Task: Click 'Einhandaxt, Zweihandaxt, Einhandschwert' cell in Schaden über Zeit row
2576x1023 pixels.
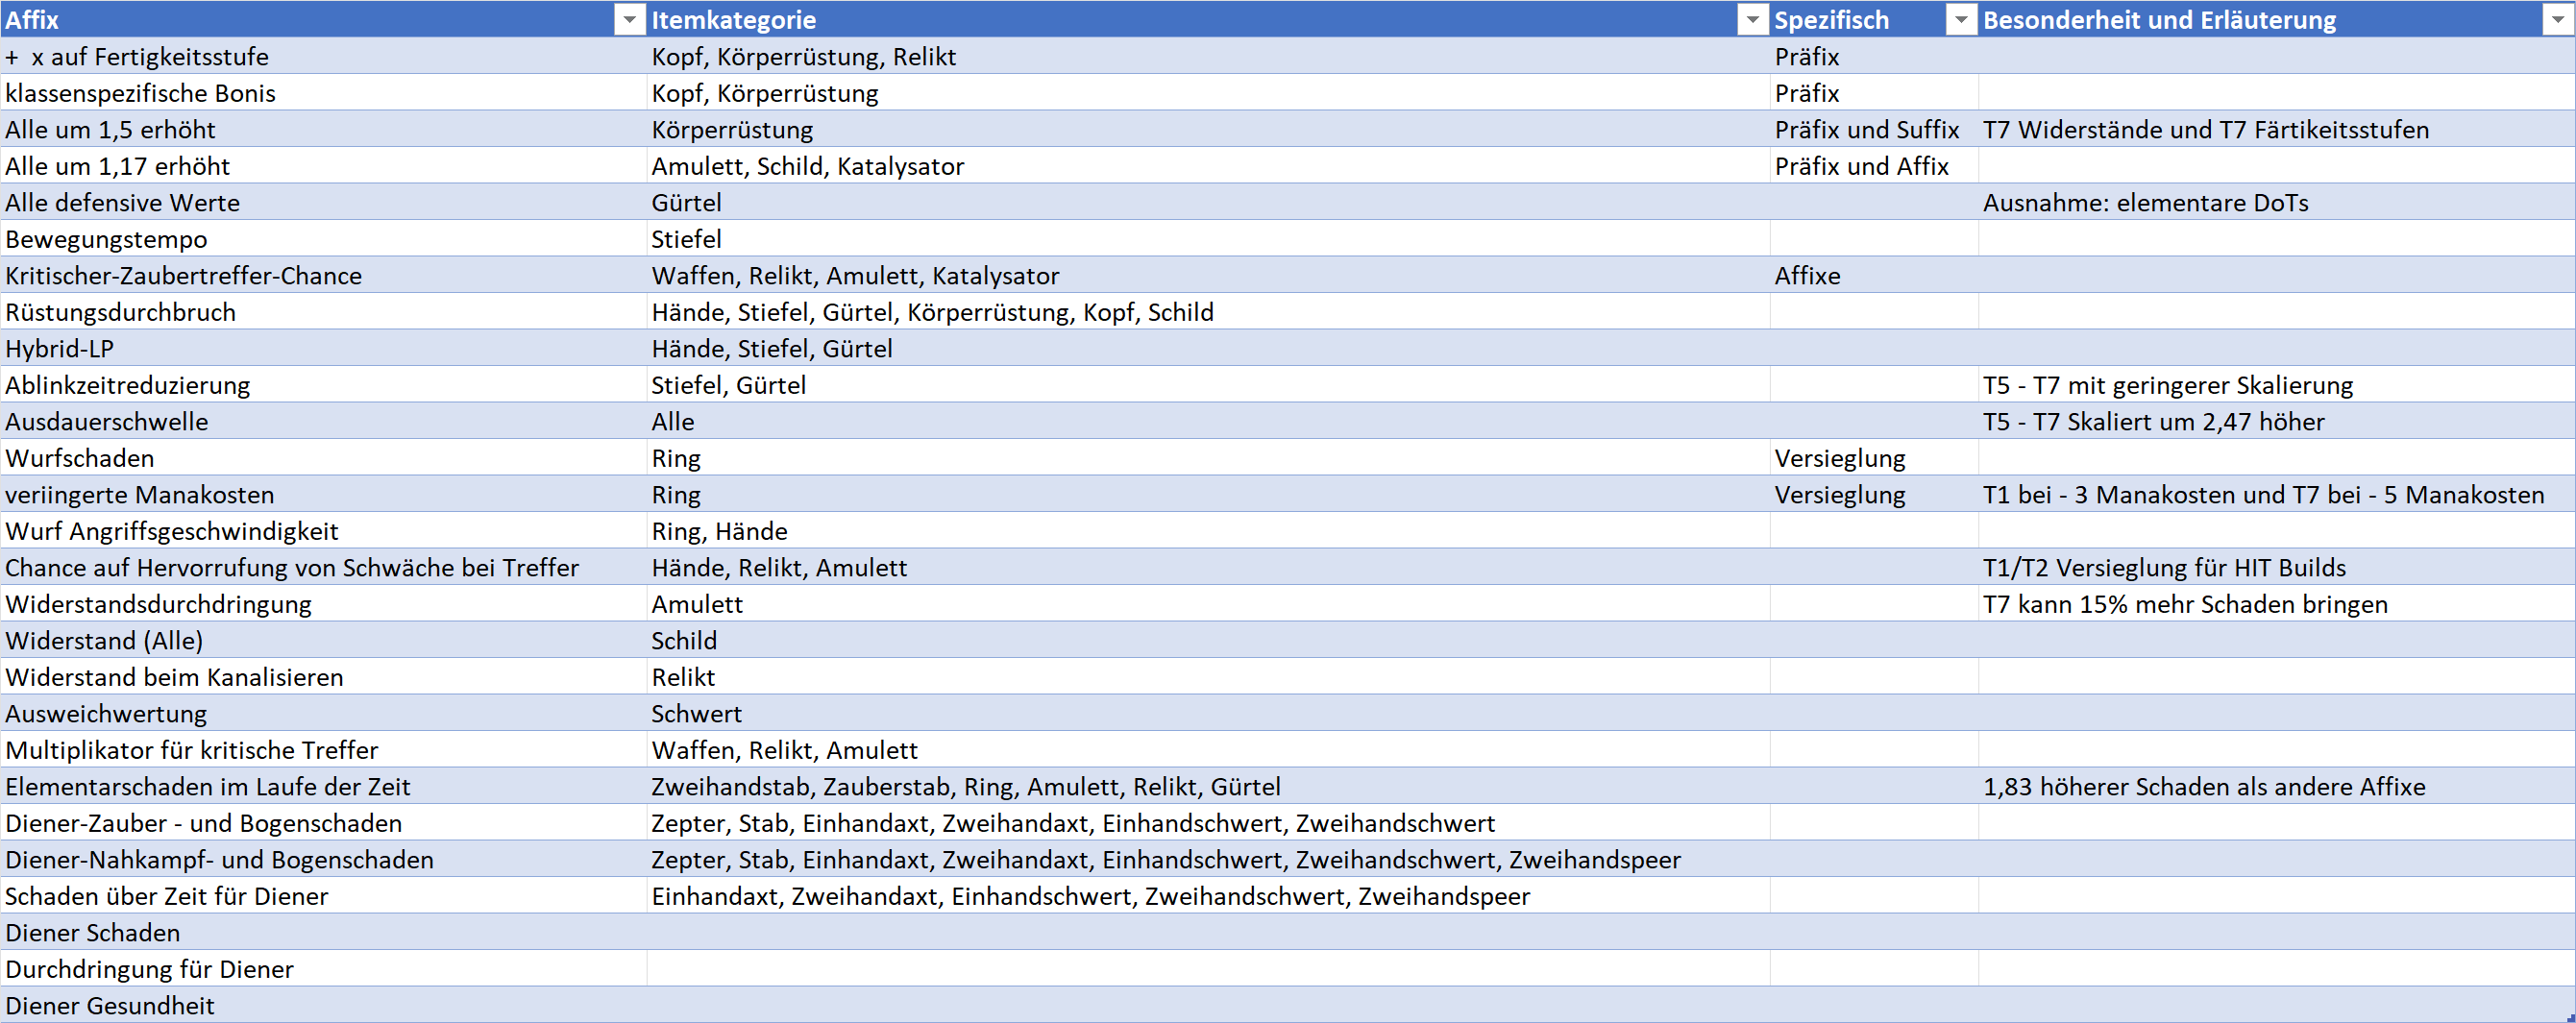Action: tap(1208, 896)
